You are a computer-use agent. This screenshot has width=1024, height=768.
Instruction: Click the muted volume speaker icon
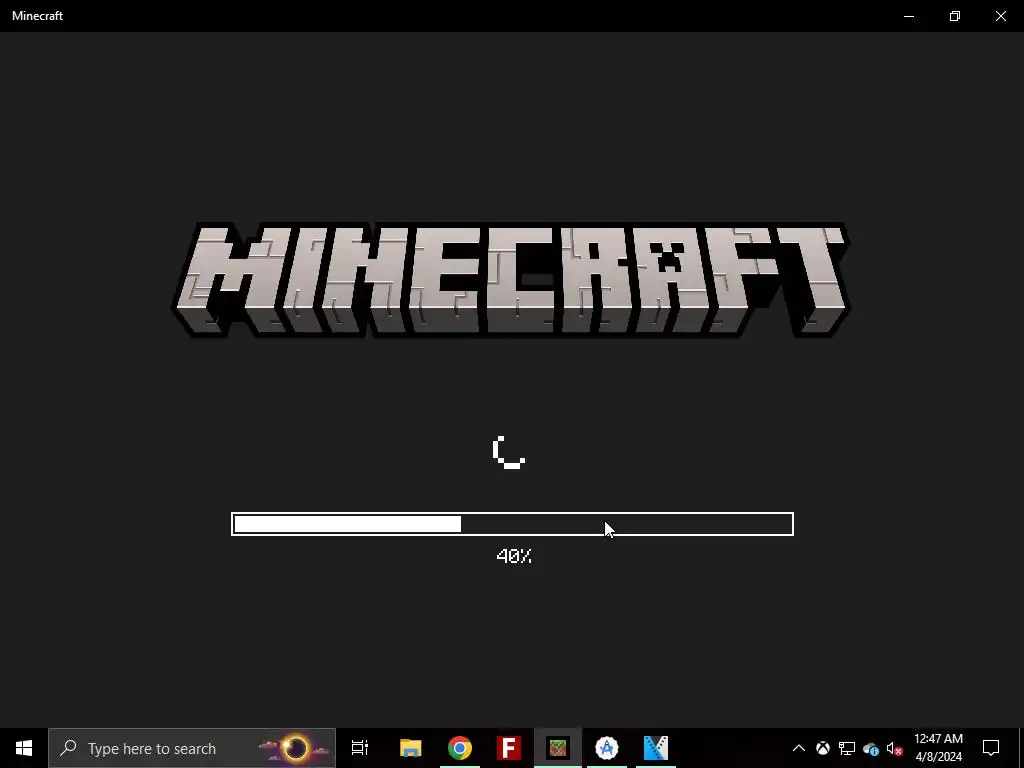(895, 748)
